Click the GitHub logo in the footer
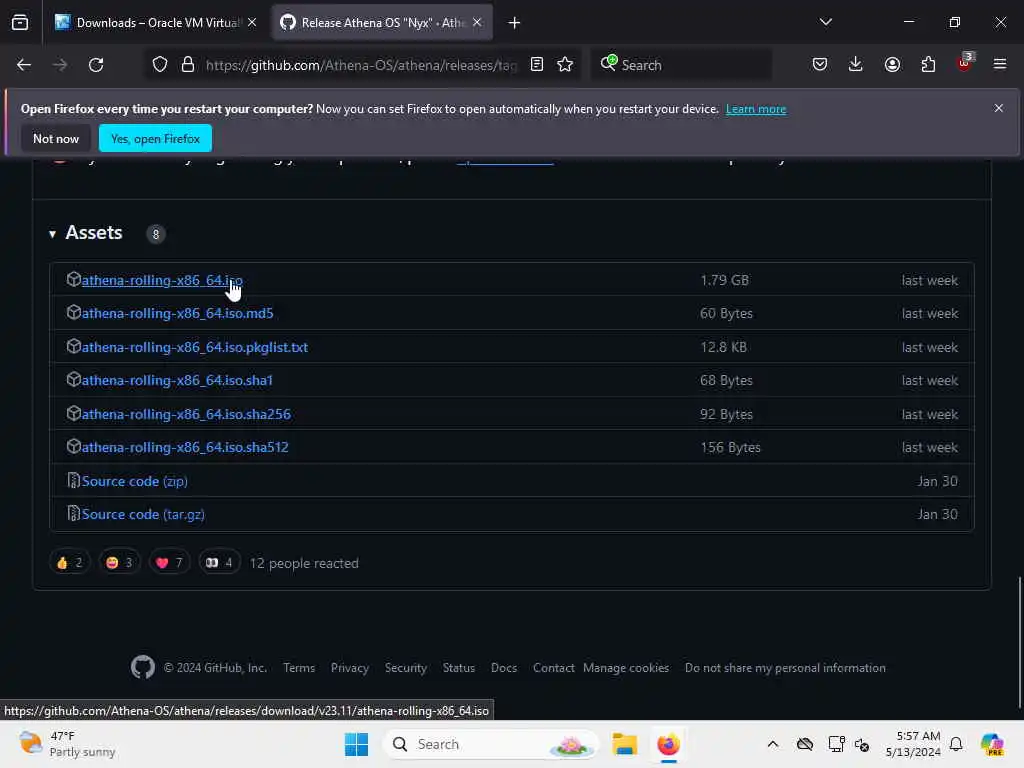This screenshot has height=768, width=1024. [142, 667]
